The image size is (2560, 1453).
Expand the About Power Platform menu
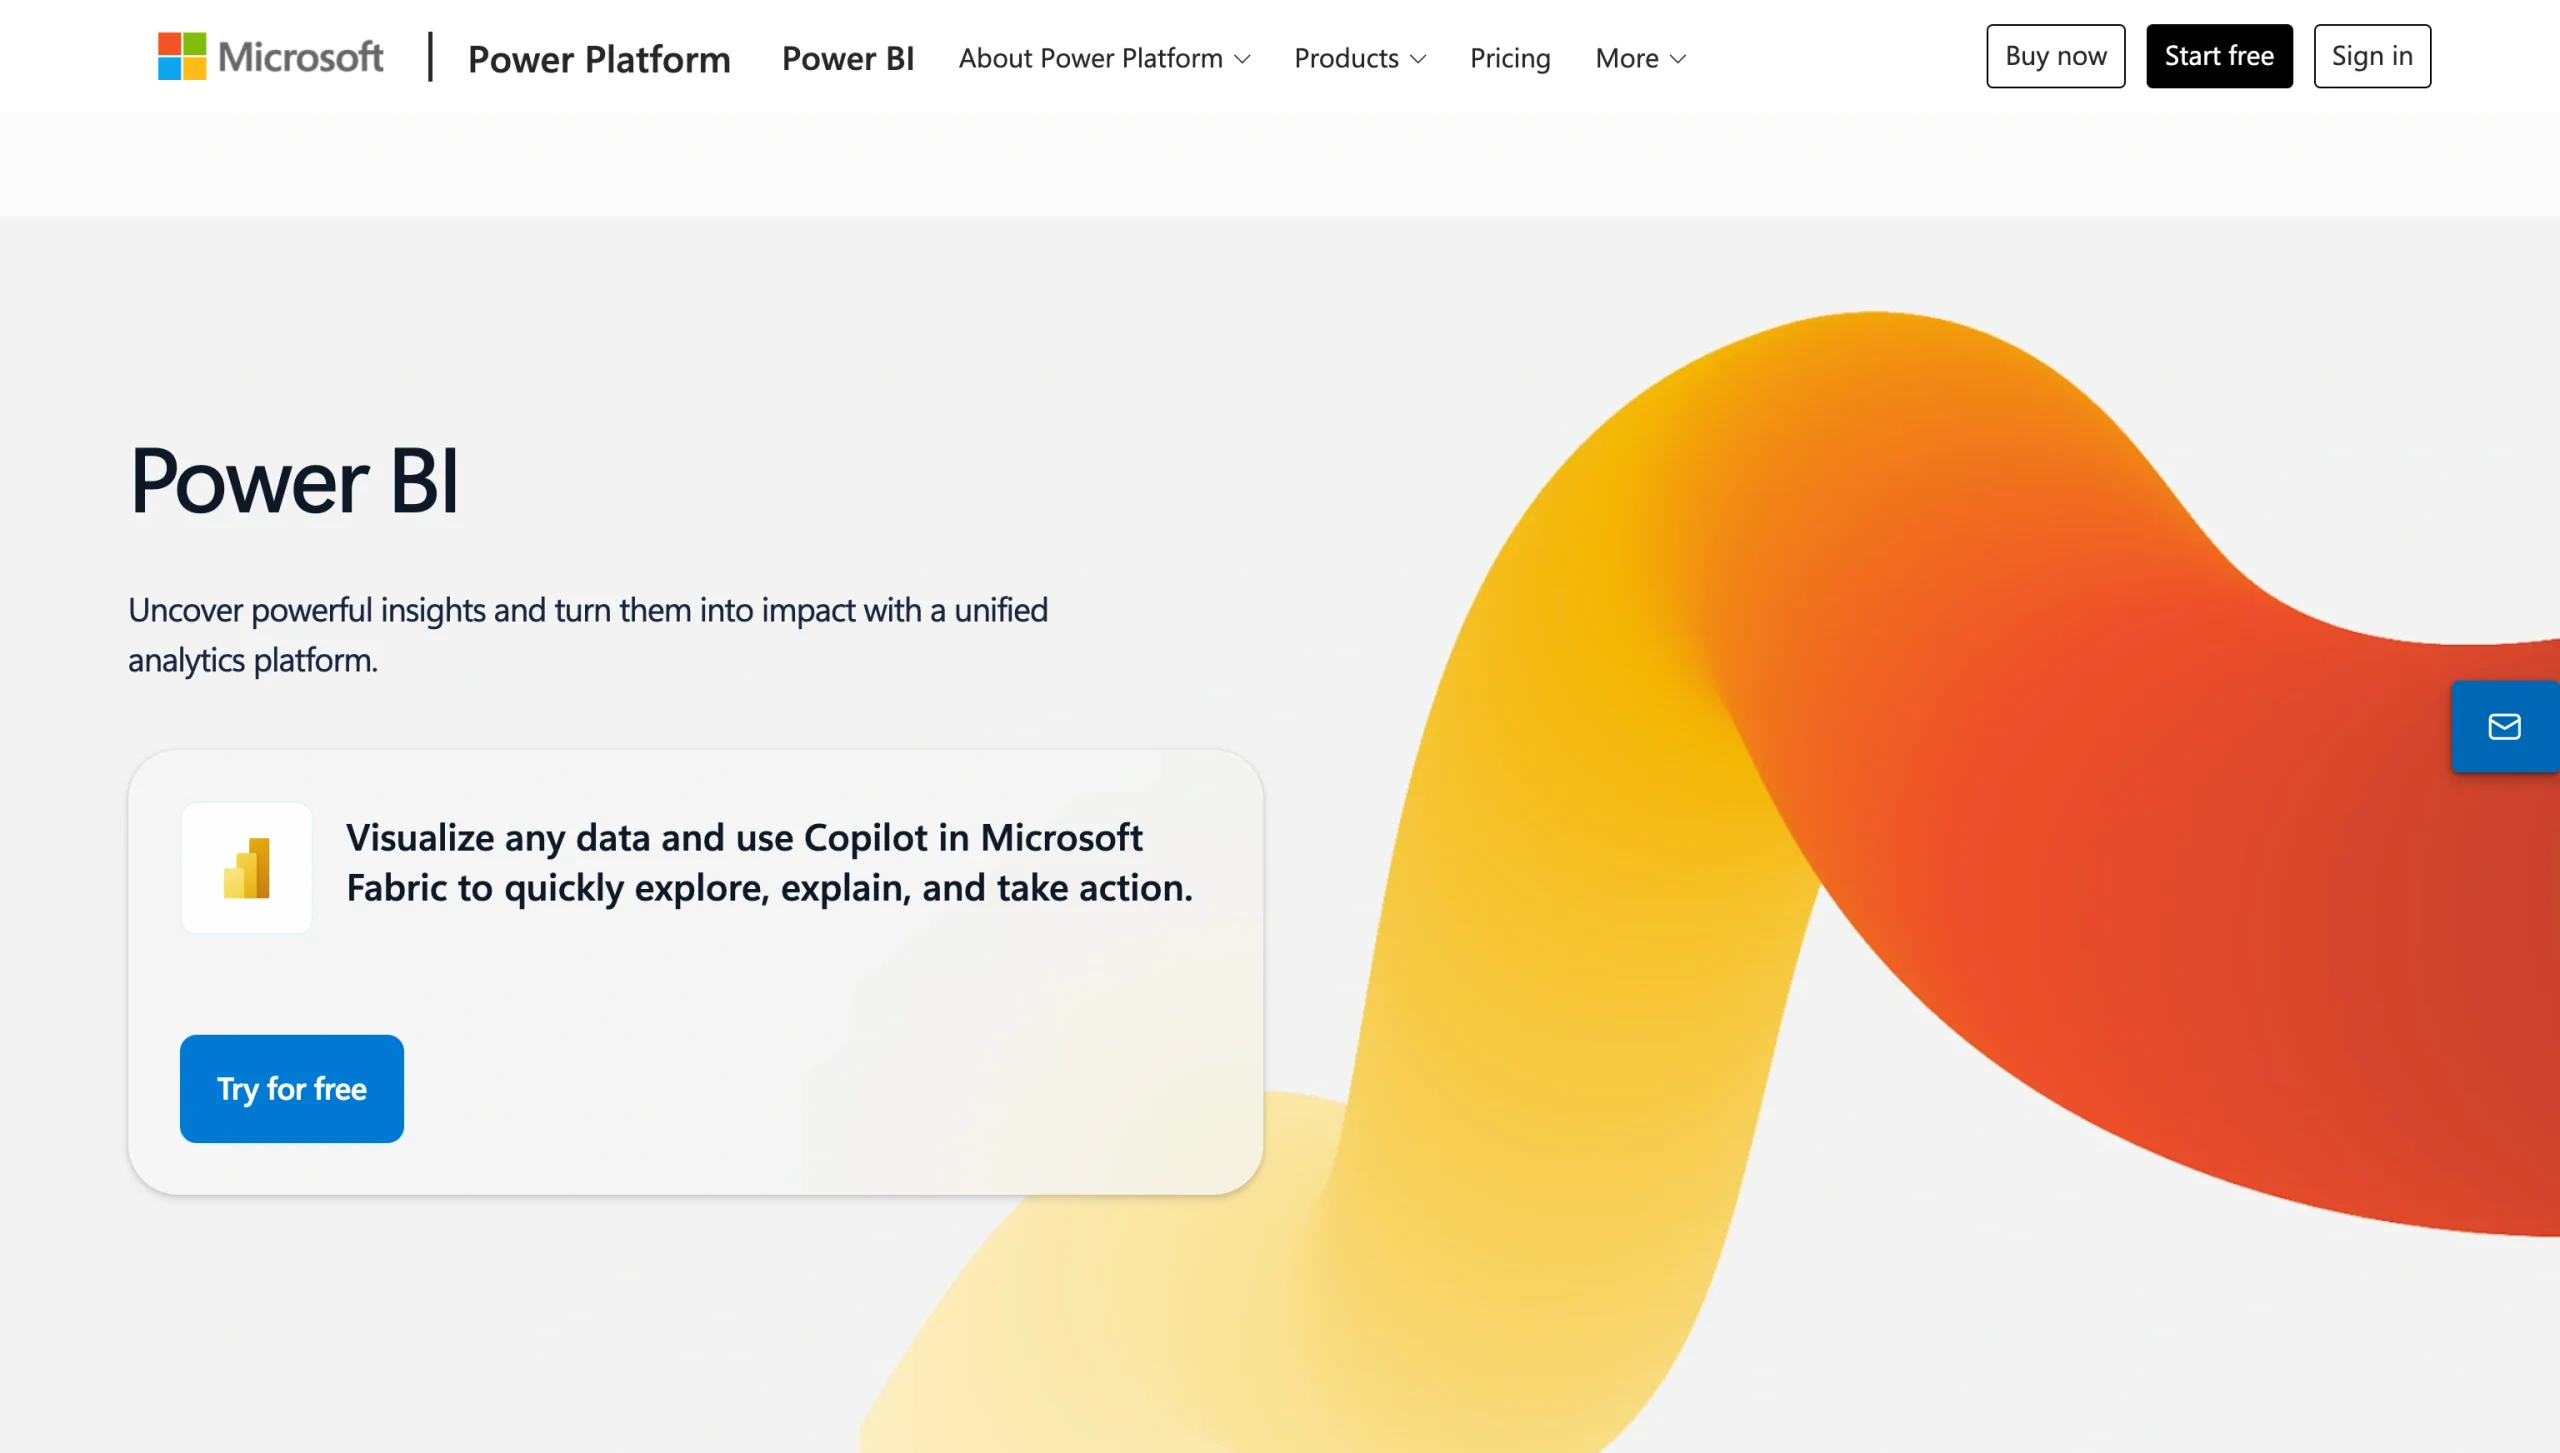click(x=1104, y=58)
